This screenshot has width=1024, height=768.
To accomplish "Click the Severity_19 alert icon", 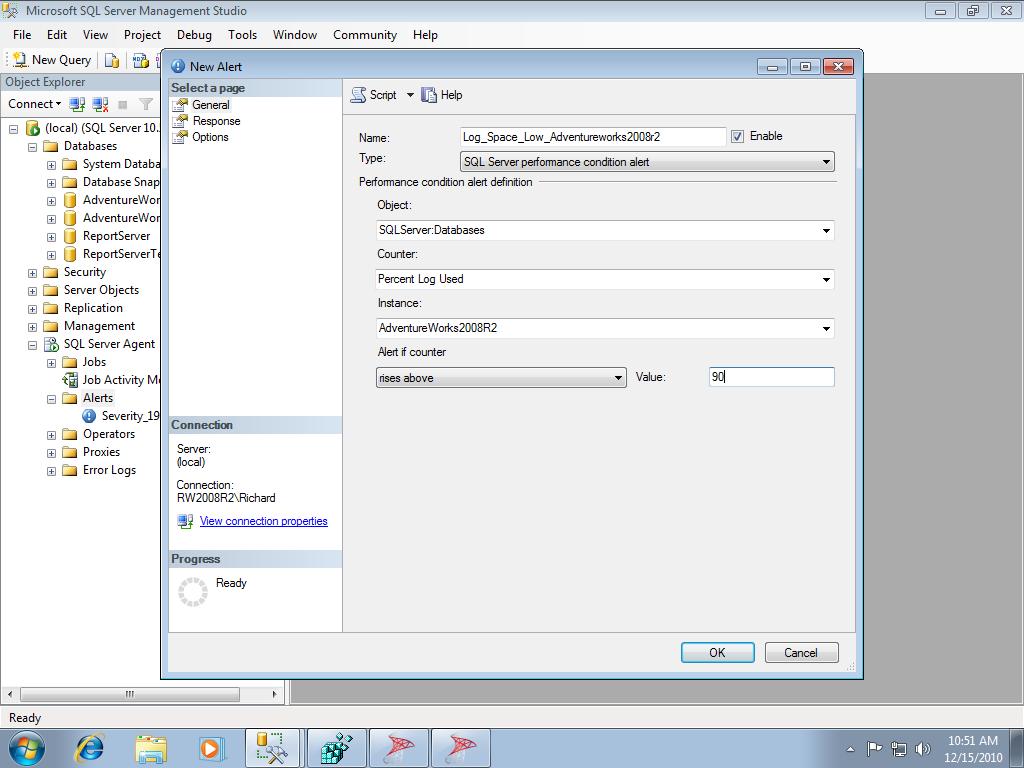I will point(89,416).
